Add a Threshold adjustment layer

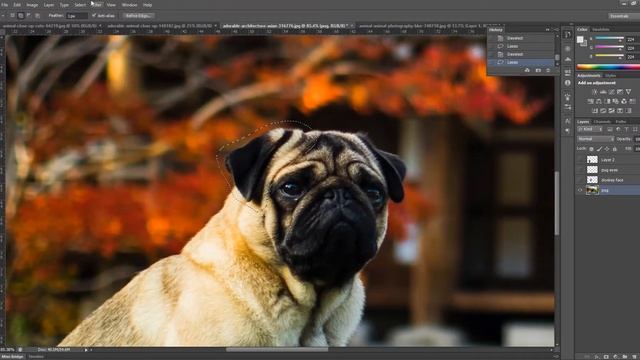[611, 111]
